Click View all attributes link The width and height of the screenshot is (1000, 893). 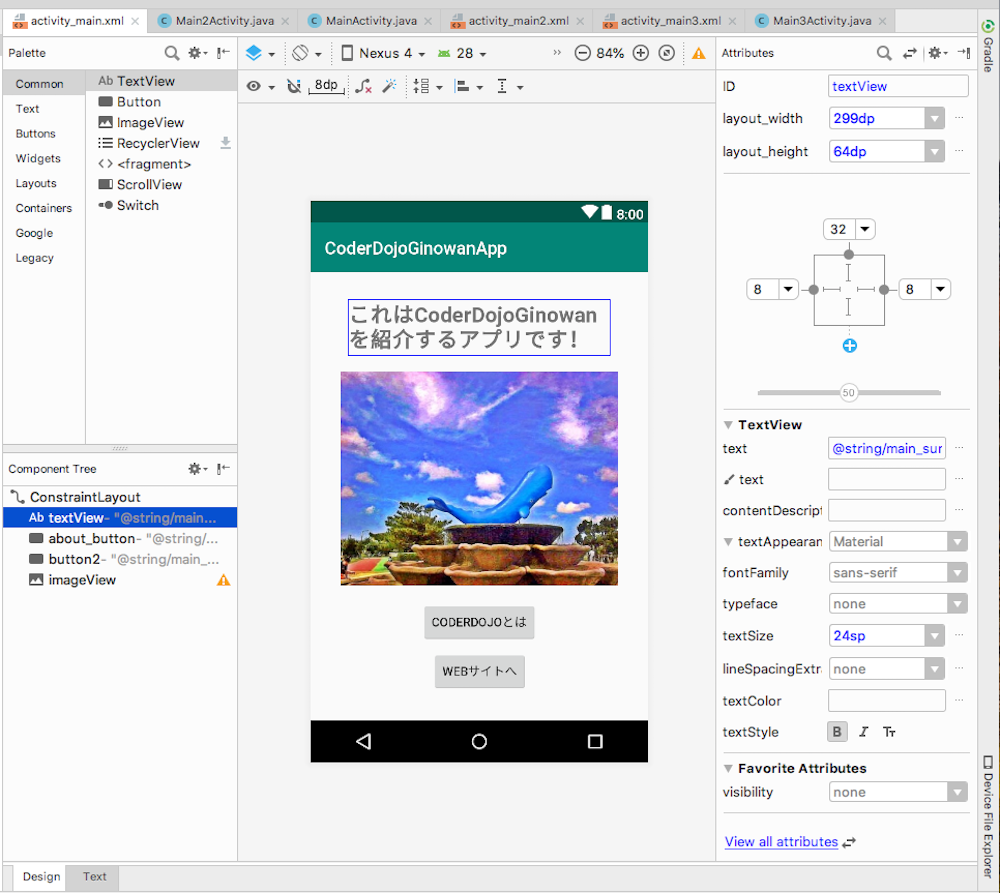(781, 841)
